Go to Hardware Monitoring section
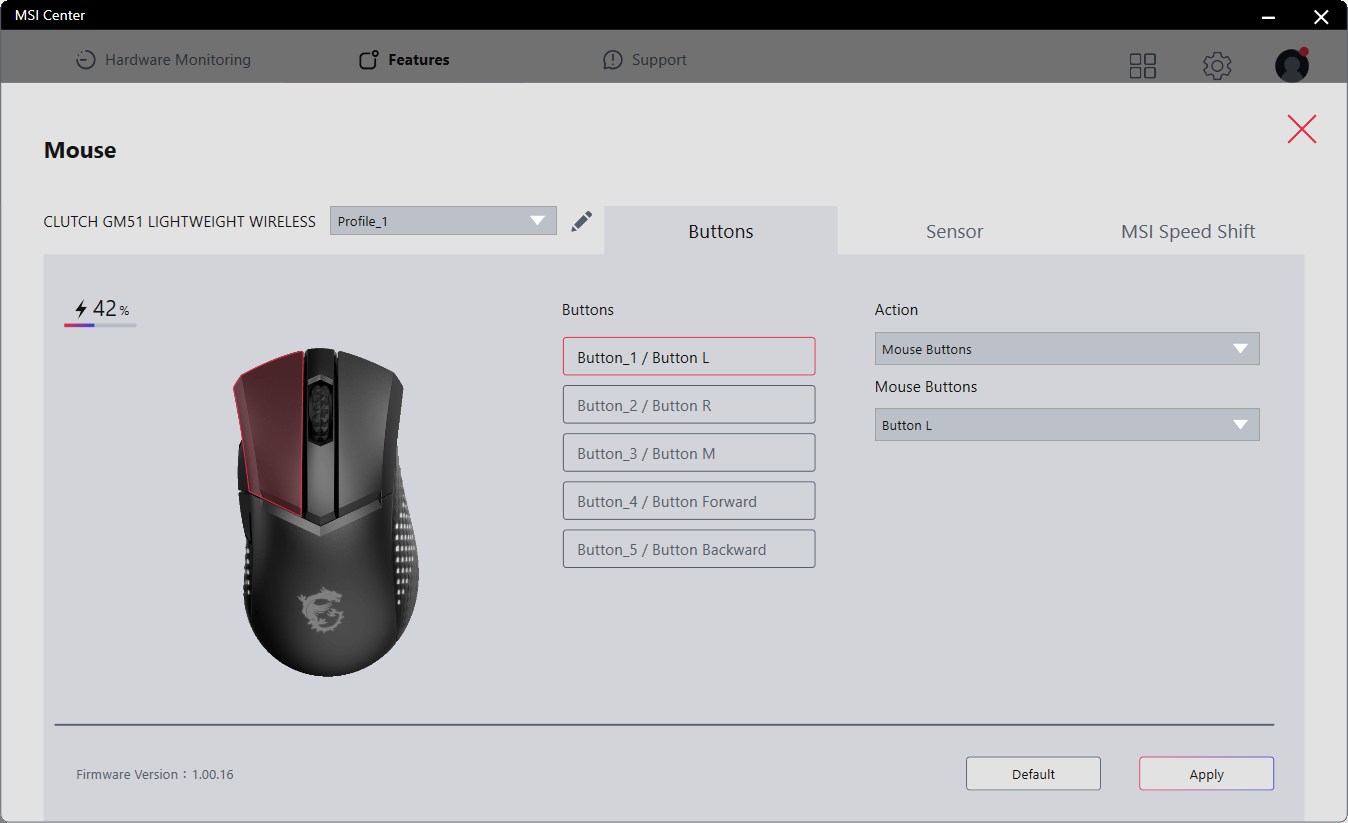This screenshot has height=823, width=1348. [x=163, y=60]
